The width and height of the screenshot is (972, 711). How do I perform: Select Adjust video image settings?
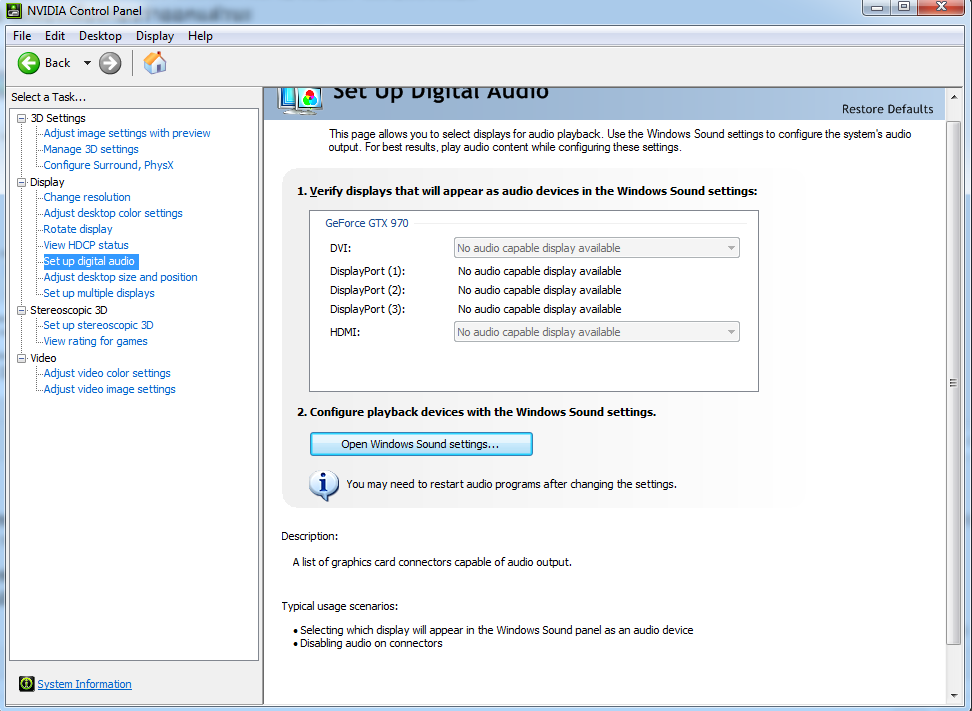[109, 389]
